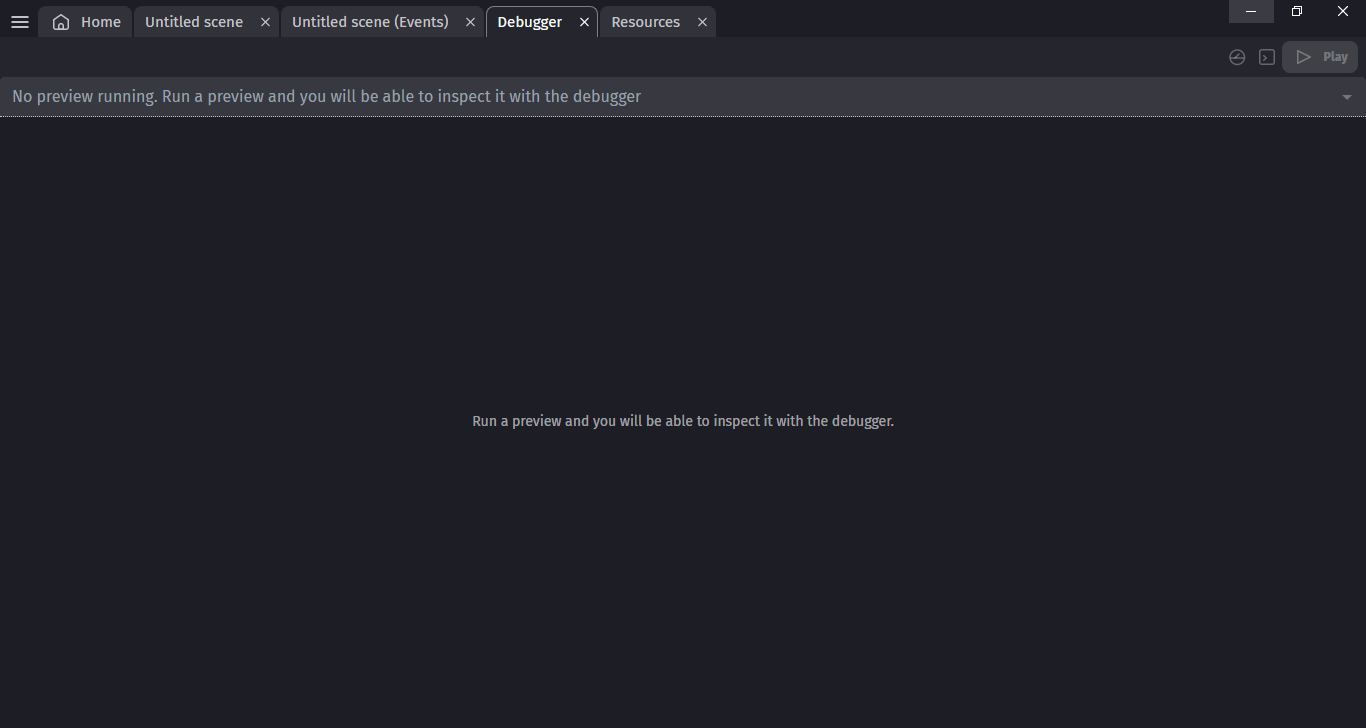Viewport: 1366px width, 728px height.
Task: Go to the Home tab
Action: 100,21
